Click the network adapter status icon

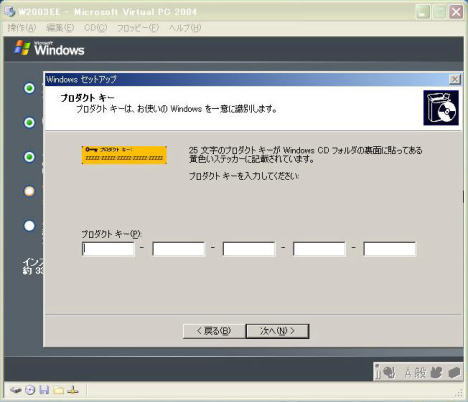tap(73, 390)
